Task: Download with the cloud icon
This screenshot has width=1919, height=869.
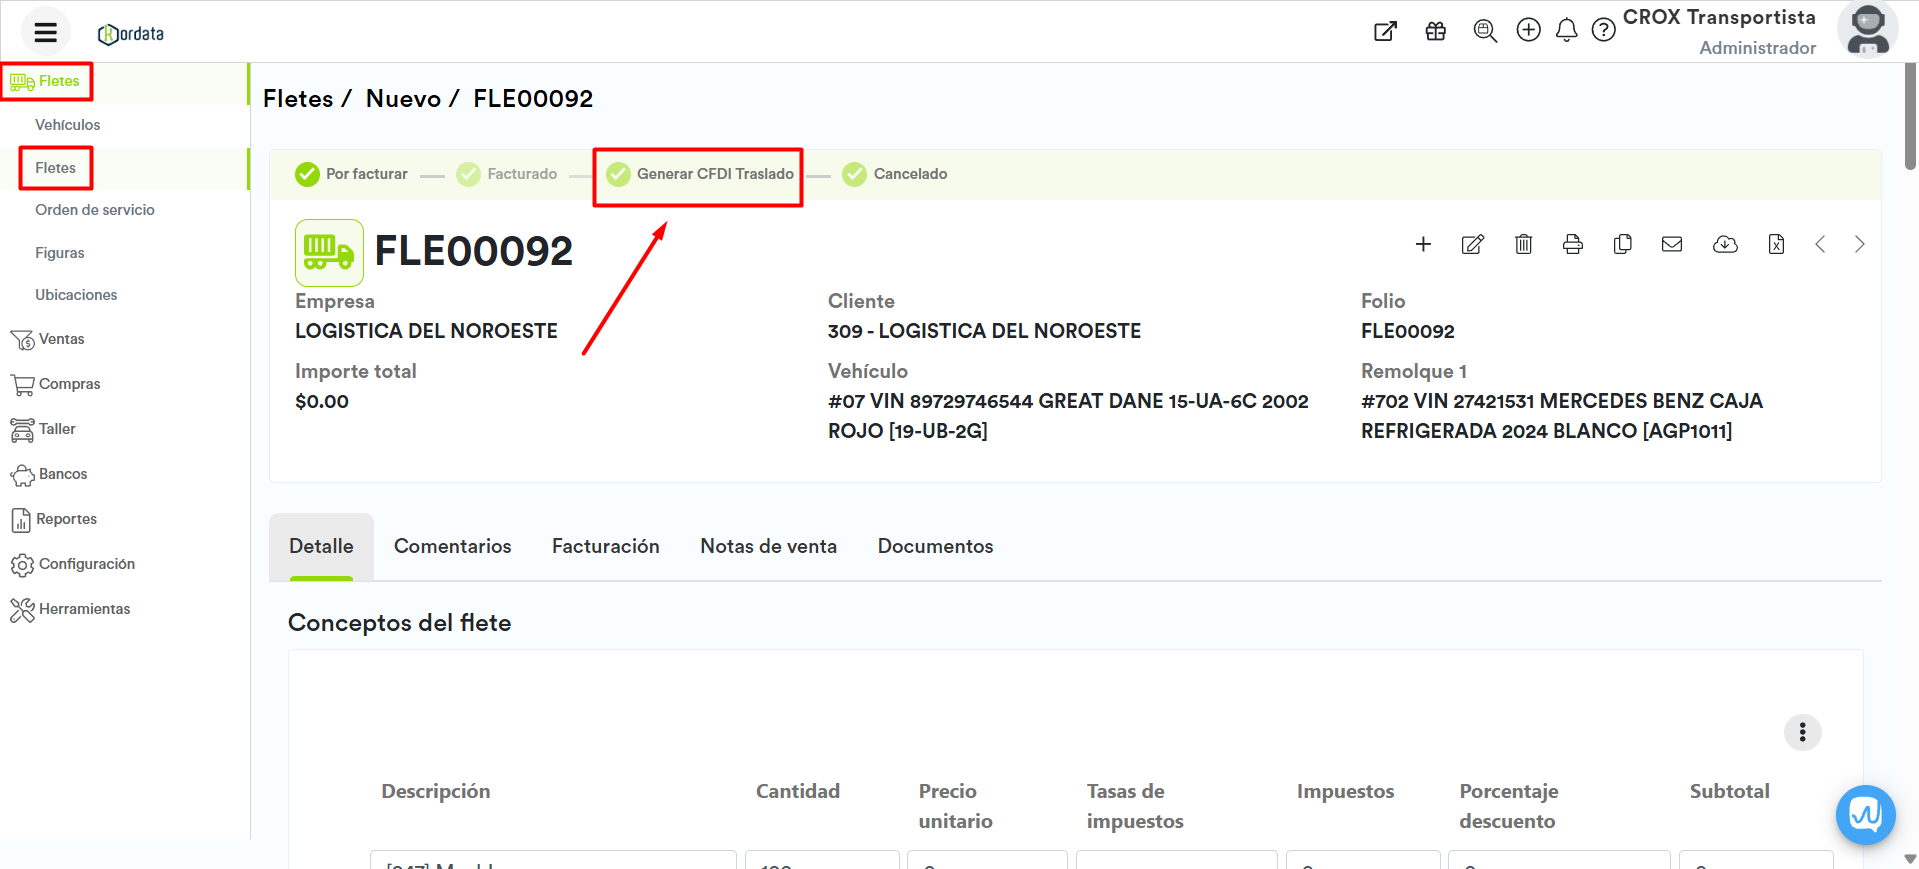Action: (x=1725, y=244)
